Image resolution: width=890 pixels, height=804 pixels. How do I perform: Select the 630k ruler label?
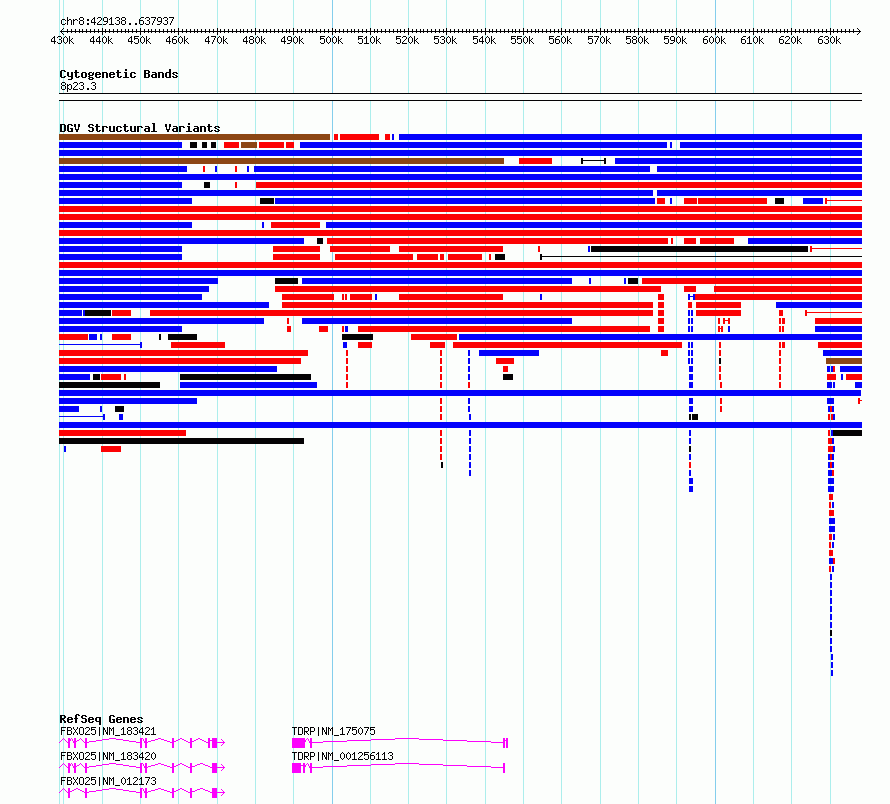(829, 40)
